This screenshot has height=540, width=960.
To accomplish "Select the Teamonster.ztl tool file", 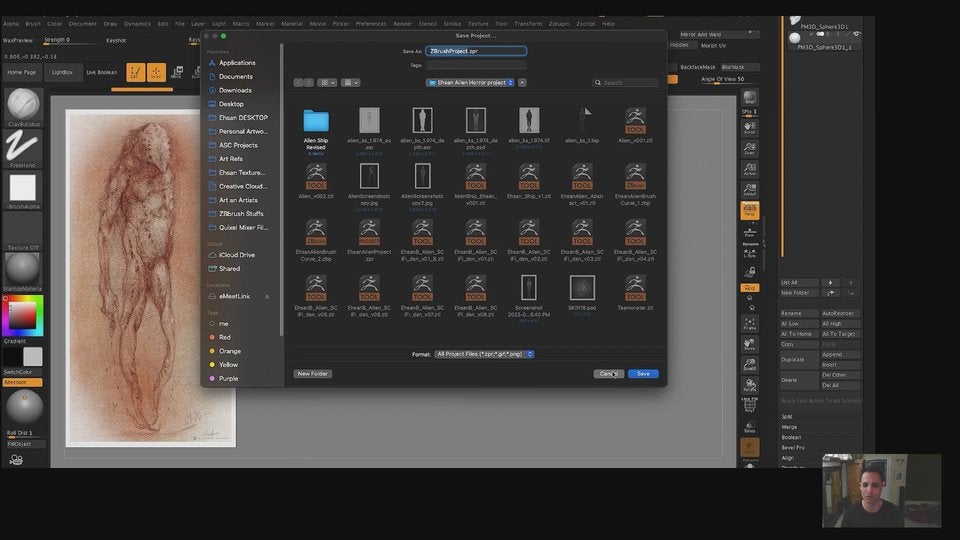I will tap(635, 289).
